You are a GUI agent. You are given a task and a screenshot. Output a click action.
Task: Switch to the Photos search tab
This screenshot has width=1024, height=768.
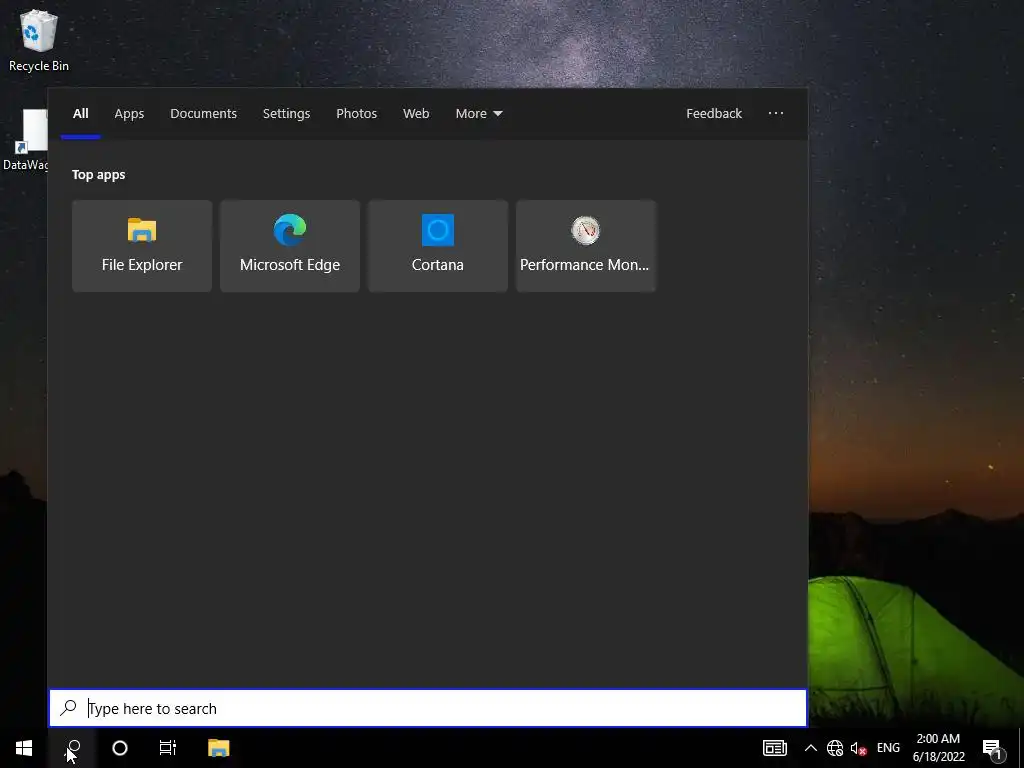tap(357, 114)
